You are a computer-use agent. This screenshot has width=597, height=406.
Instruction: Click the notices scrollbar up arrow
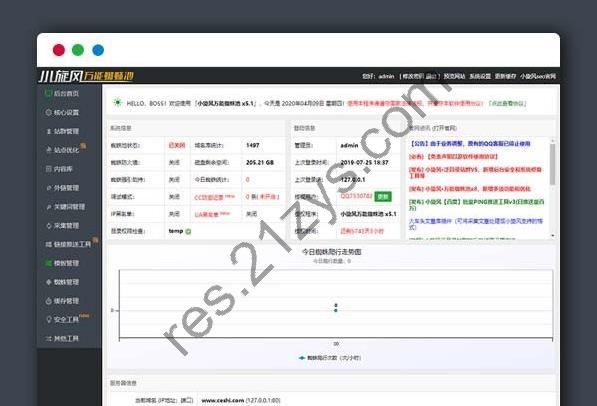point(552,141)
